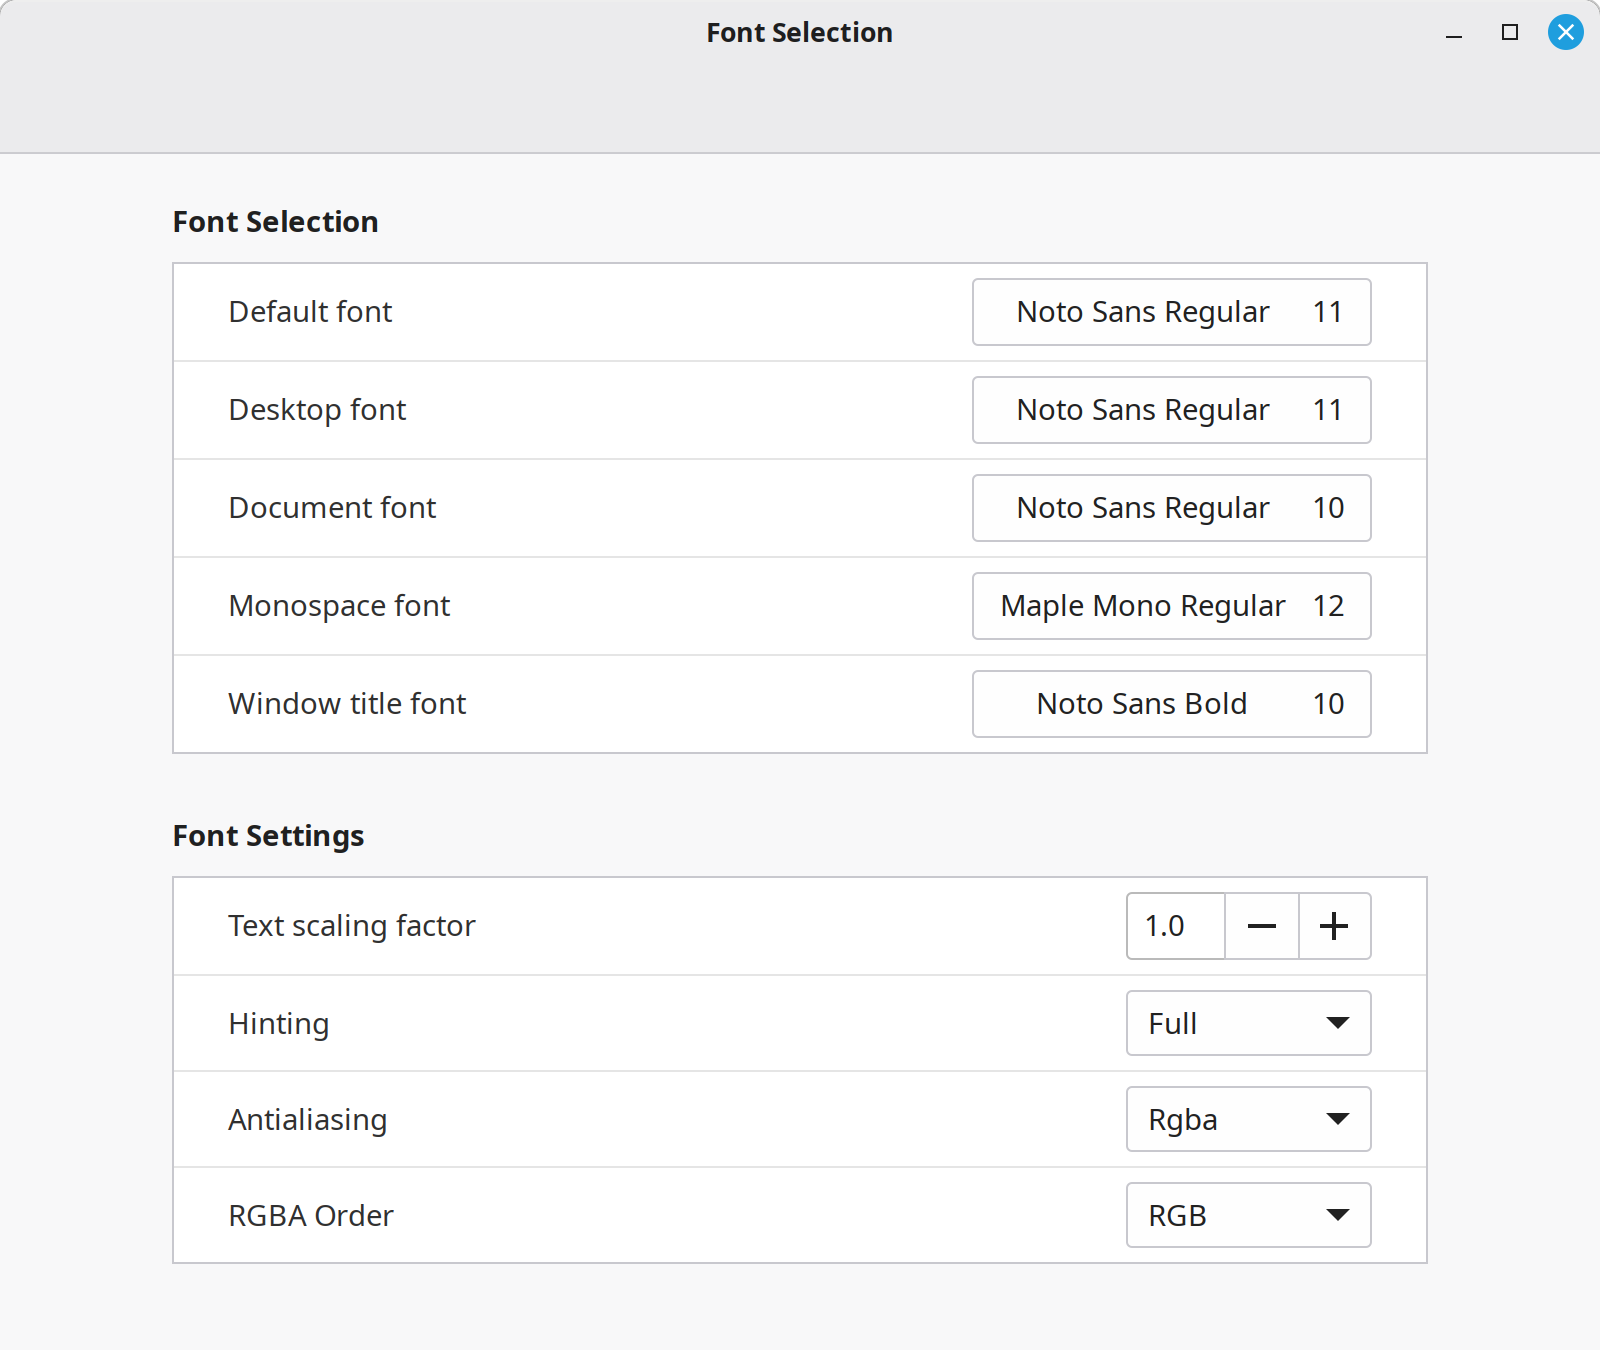Maximize the Font Selection window
The image size is (1600, 1350).
[1510, 33]
